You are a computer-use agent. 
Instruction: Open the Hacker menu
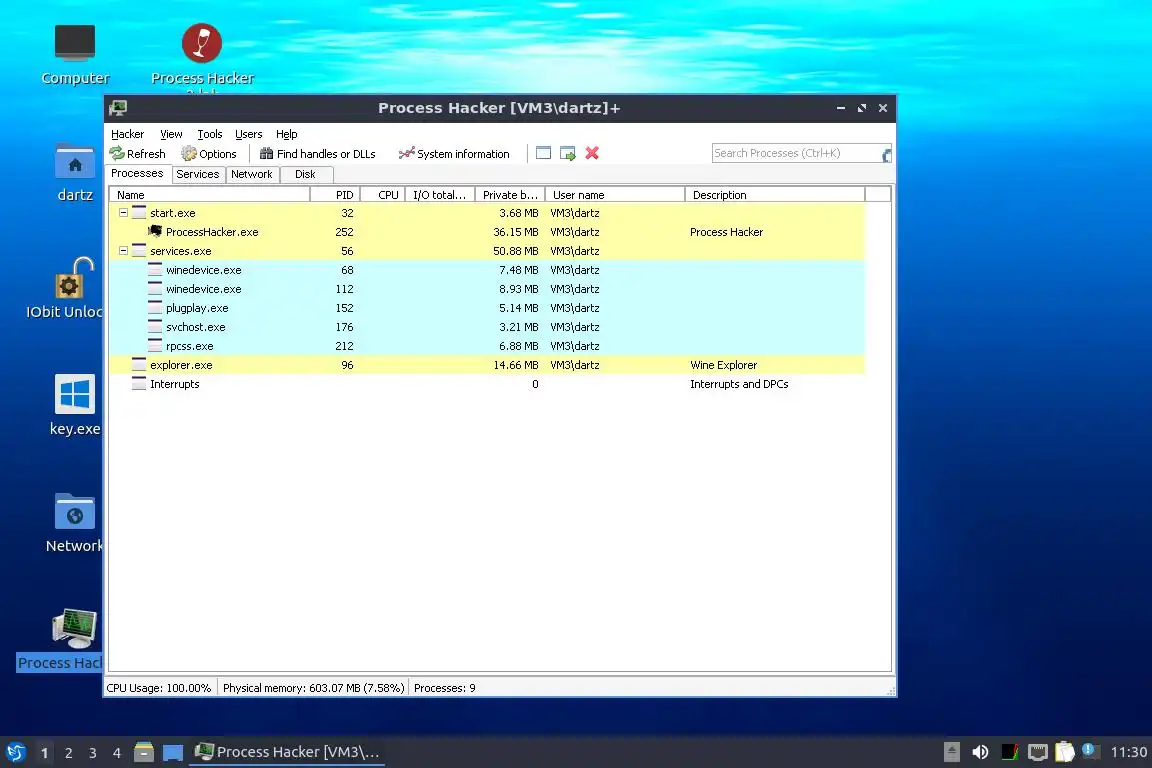pyautogui.click(x=127, y=134)
